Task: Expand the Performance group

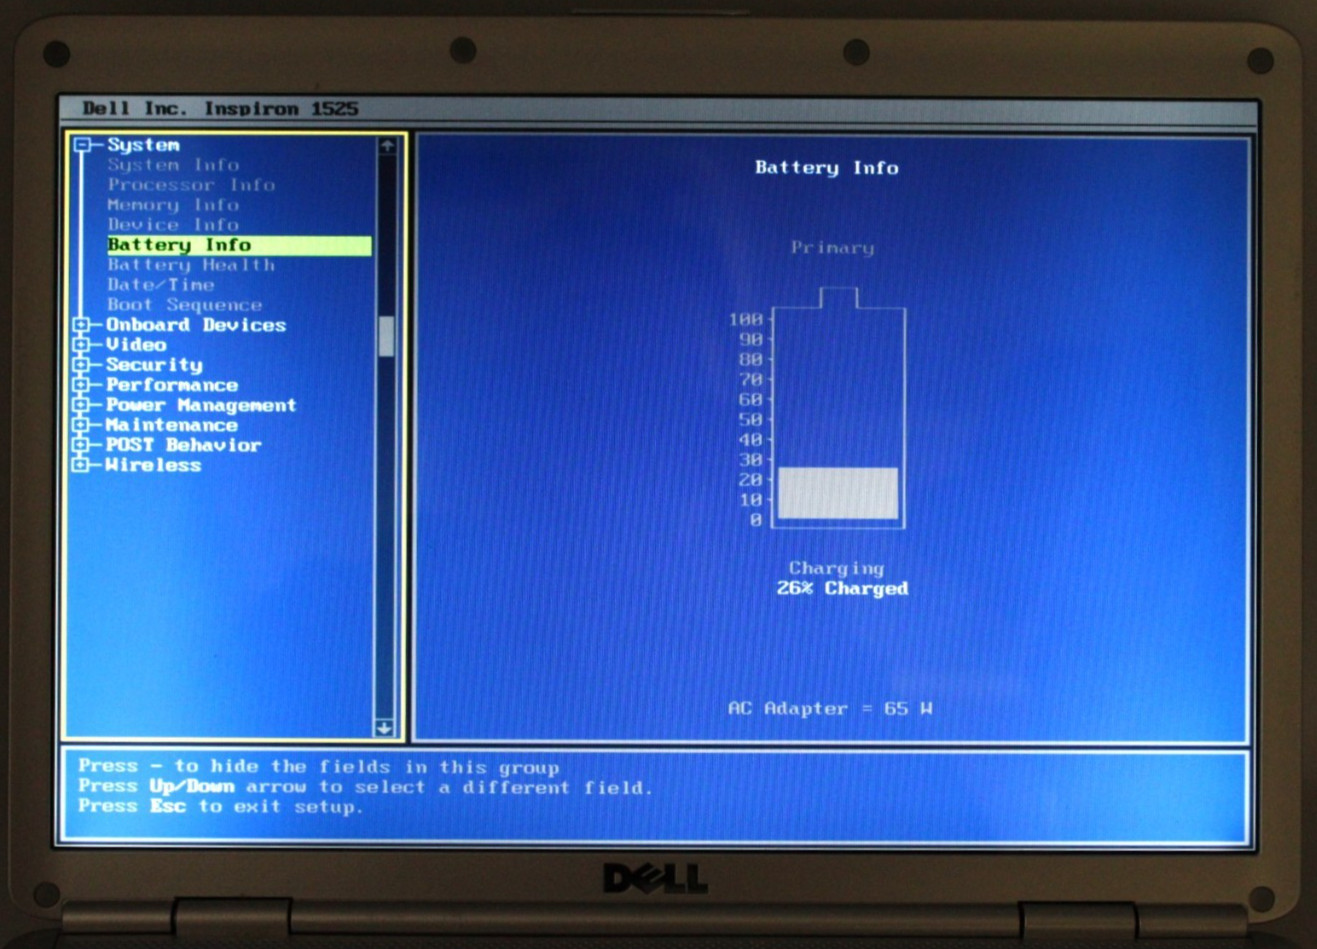Action: coord(82,385)
